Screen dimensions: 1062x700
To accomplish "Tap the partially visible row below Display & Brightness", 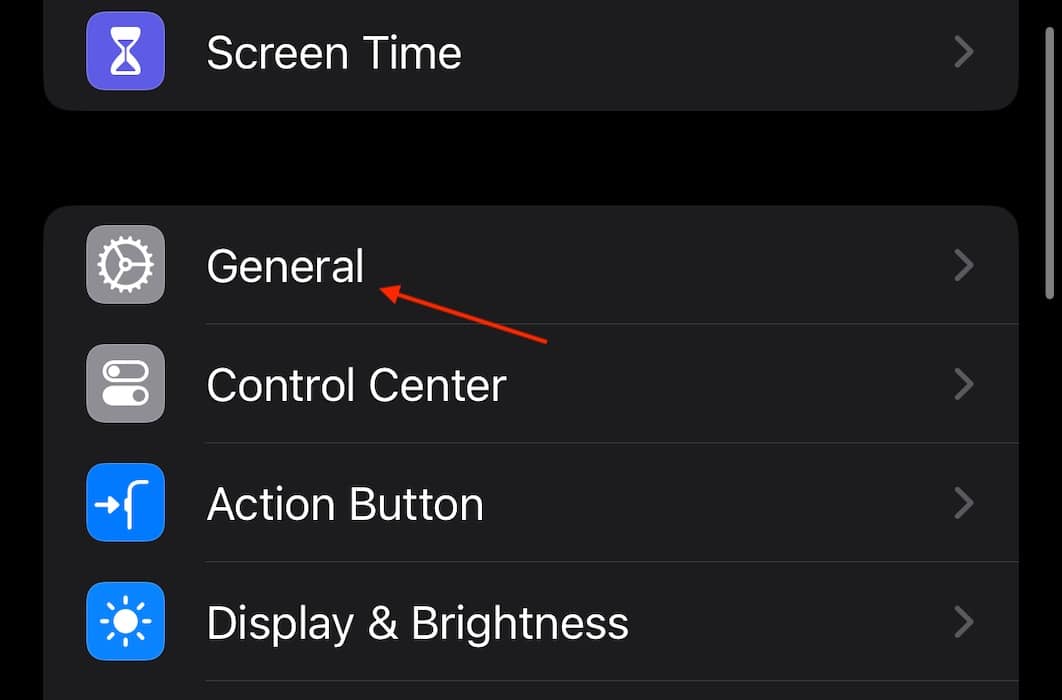I will 530,692.
